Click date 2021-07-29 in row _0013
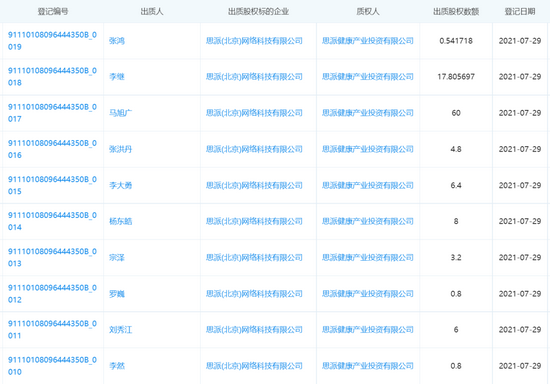The height and width of the screenshot is (384, 550). [520, 257]
